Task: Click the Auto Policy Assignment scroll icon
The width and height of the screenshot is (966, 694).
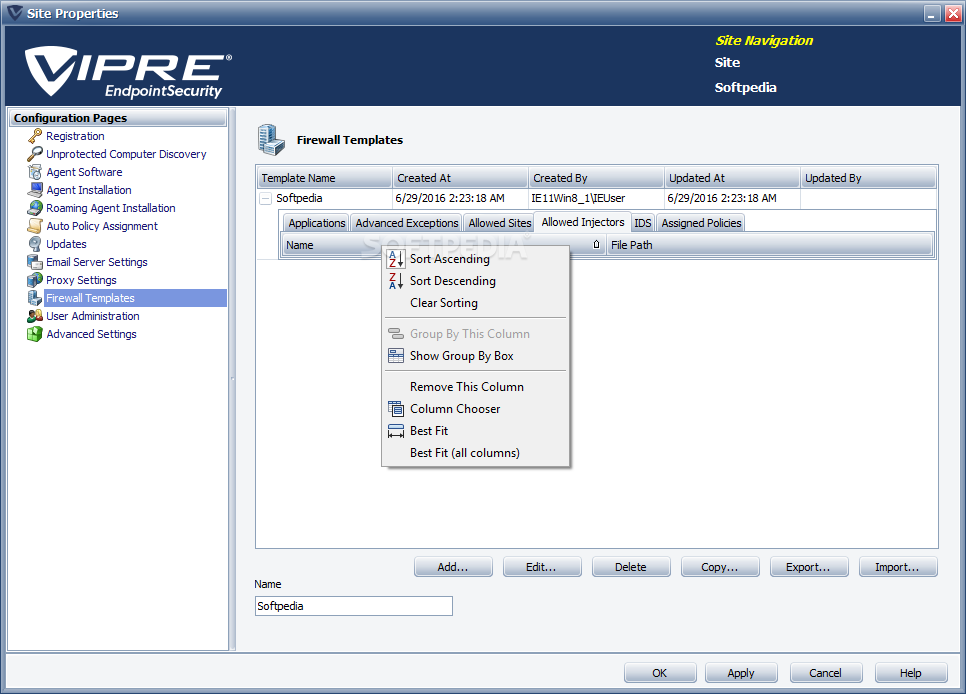Action: tap(35, 226)
